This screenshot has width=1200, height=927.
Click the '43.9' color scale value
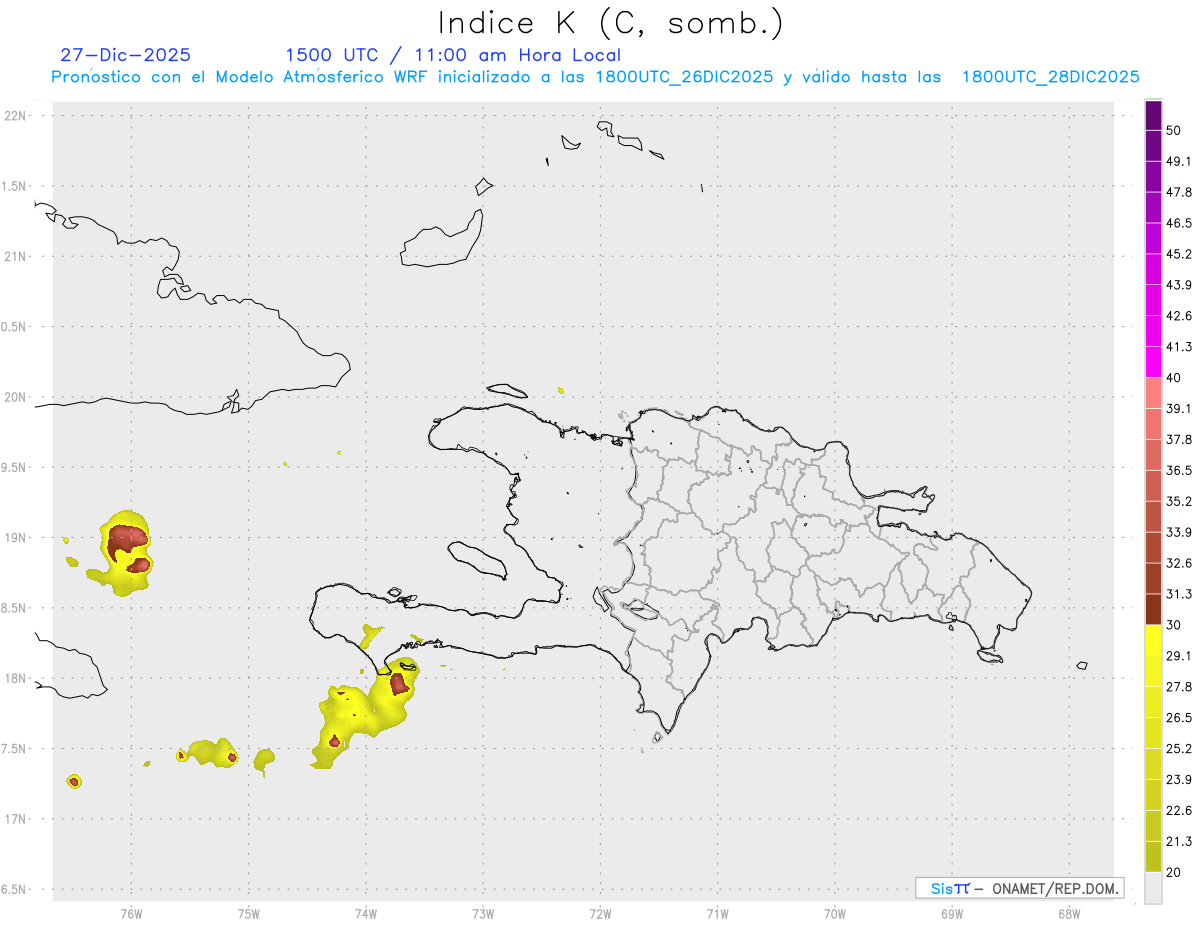pos(1179,285)
